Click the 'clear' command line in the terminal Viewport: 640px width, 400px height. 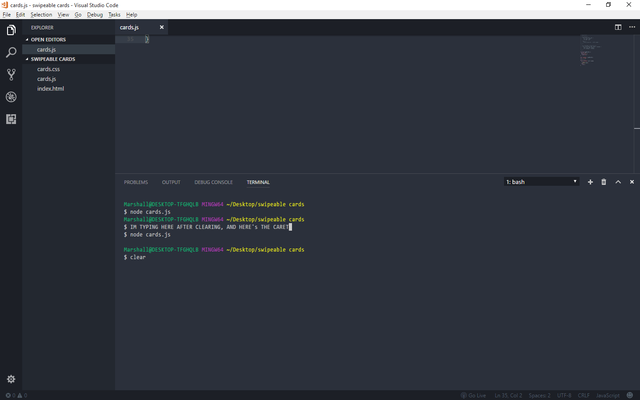click(135, 257)
